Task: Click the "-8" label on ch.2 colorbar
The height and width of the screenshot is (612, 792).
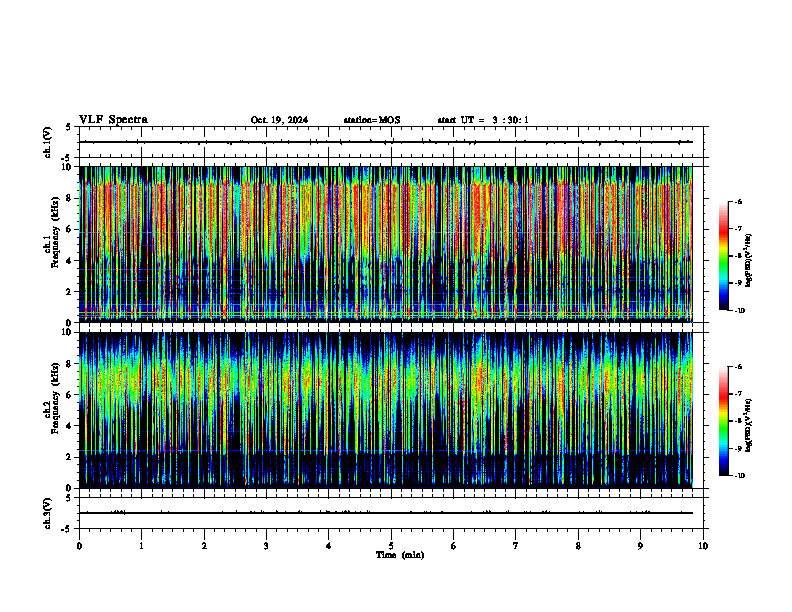Action: (x=738, y=421)
